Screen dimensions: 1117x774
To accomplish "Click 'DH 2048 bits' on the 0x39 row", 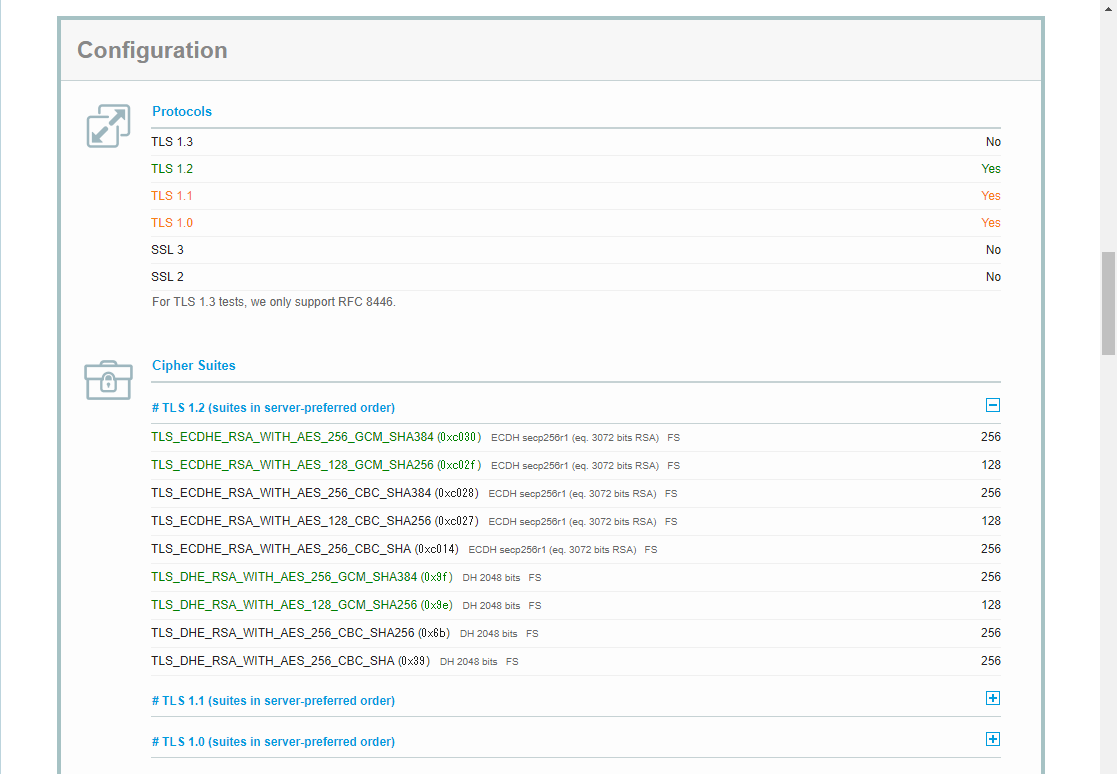I will [469, 661].
